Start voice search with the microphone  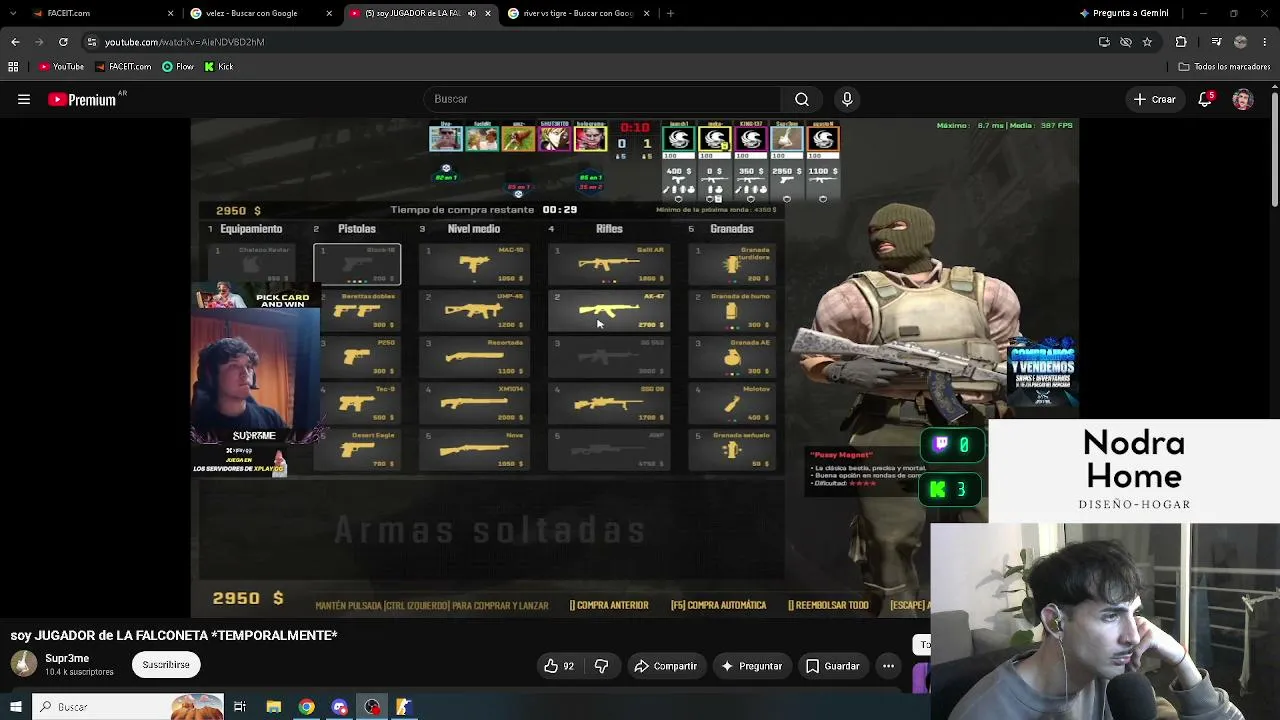[x=847, y=99]
